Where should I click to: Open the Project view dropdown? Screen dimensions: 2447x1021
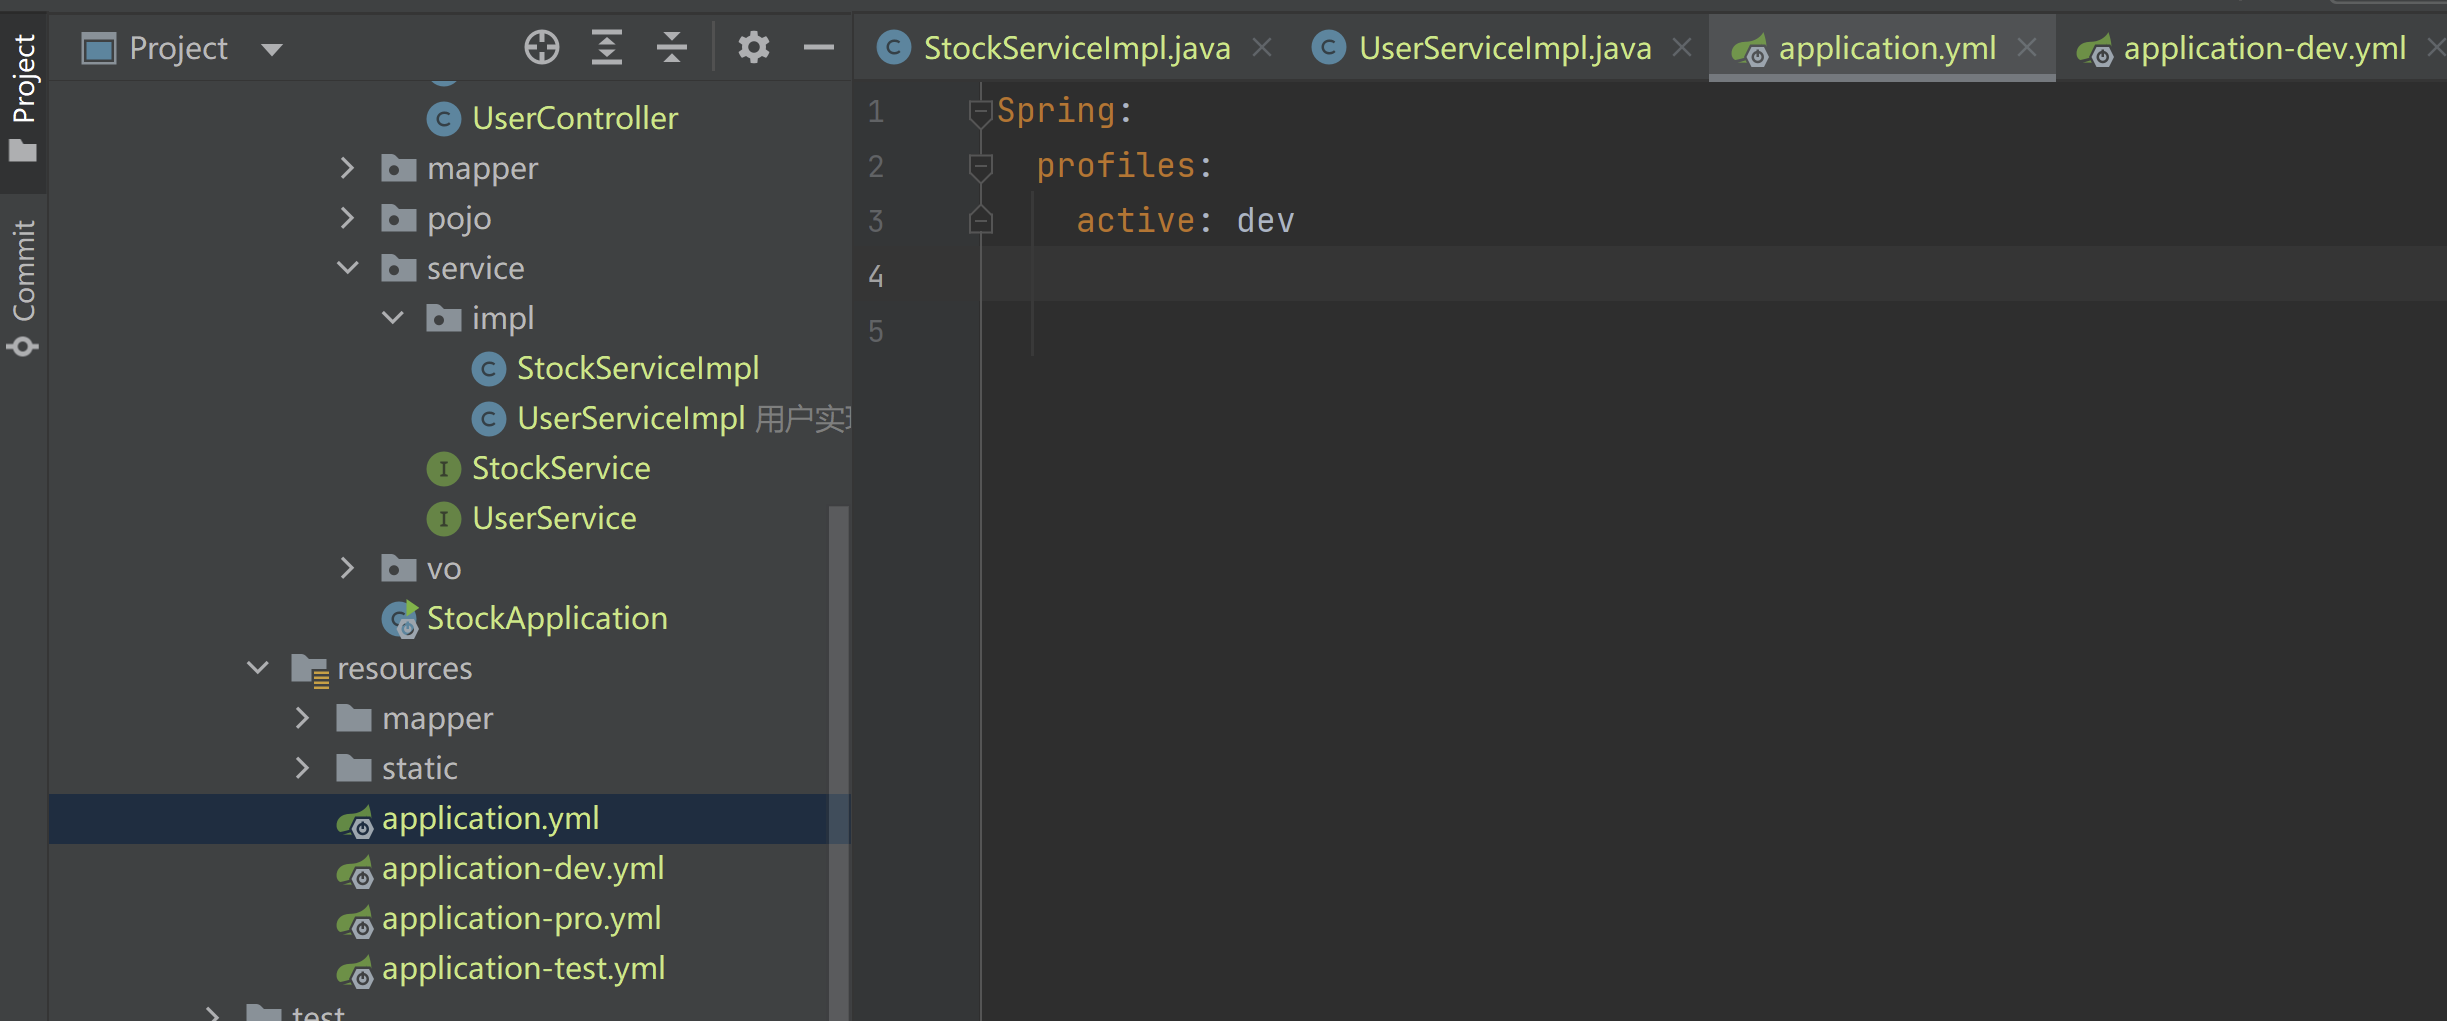click(x=271, y=49)
